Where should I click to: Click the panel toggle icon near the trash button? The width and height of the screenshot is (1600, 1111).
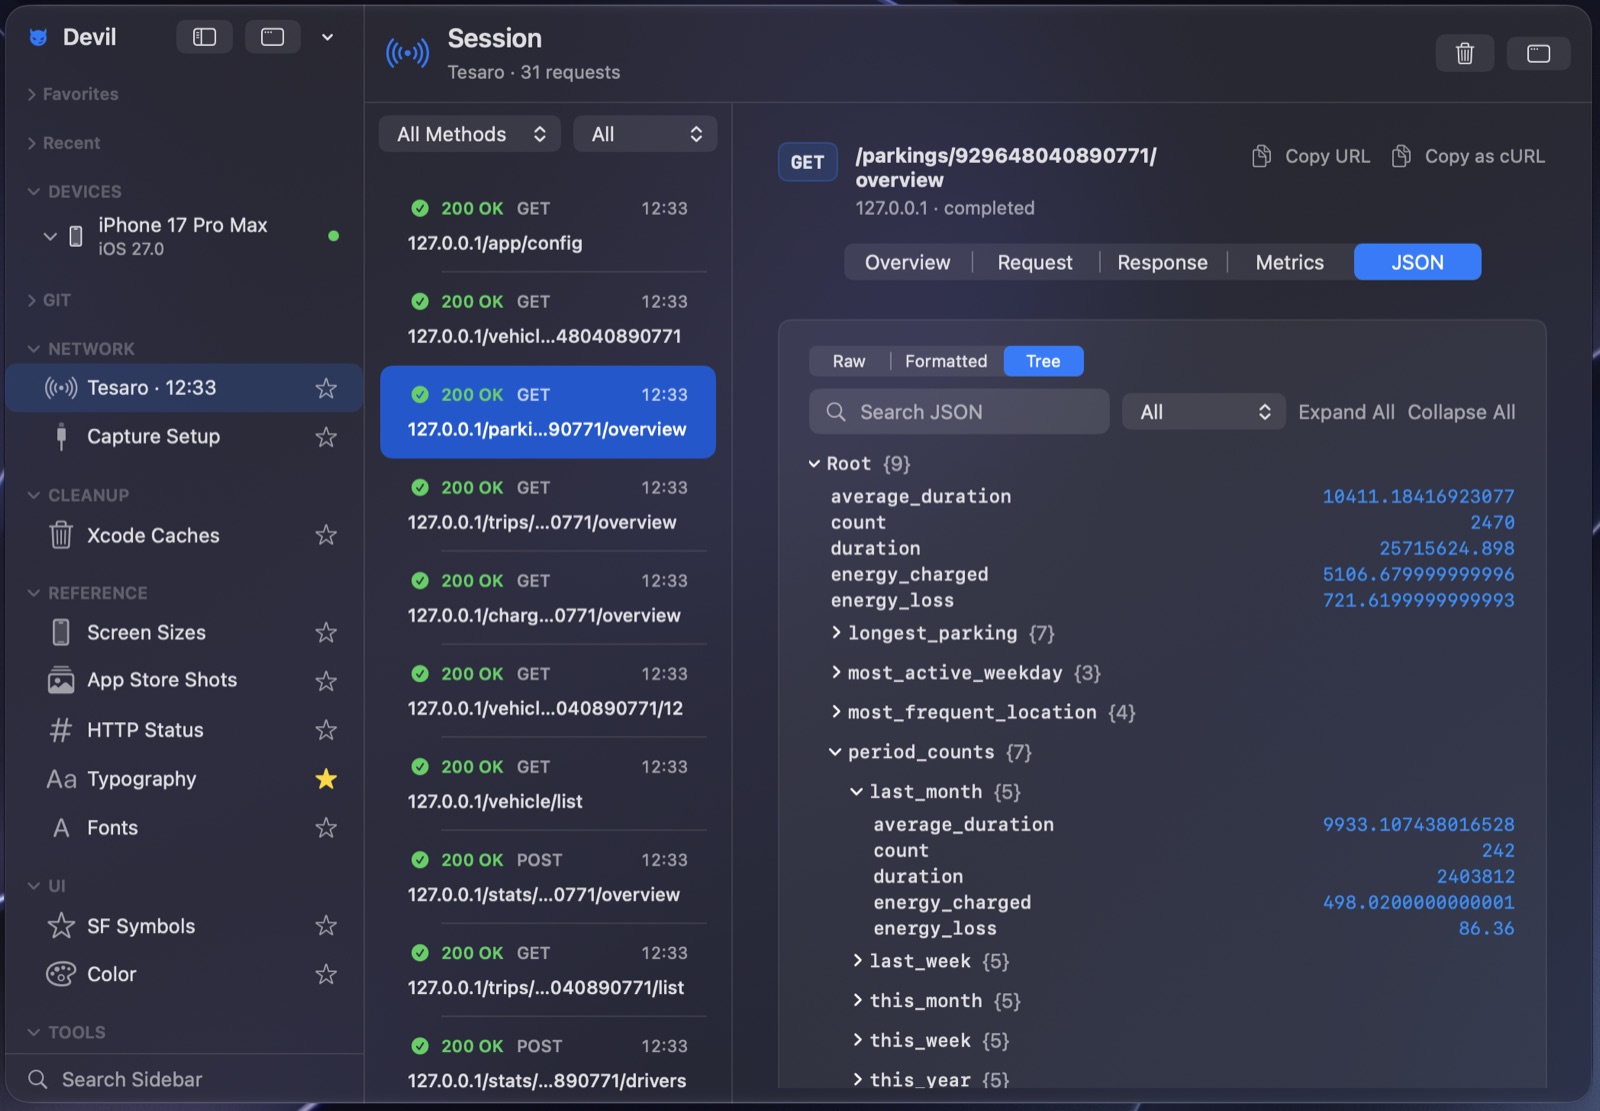point(1538,53)
